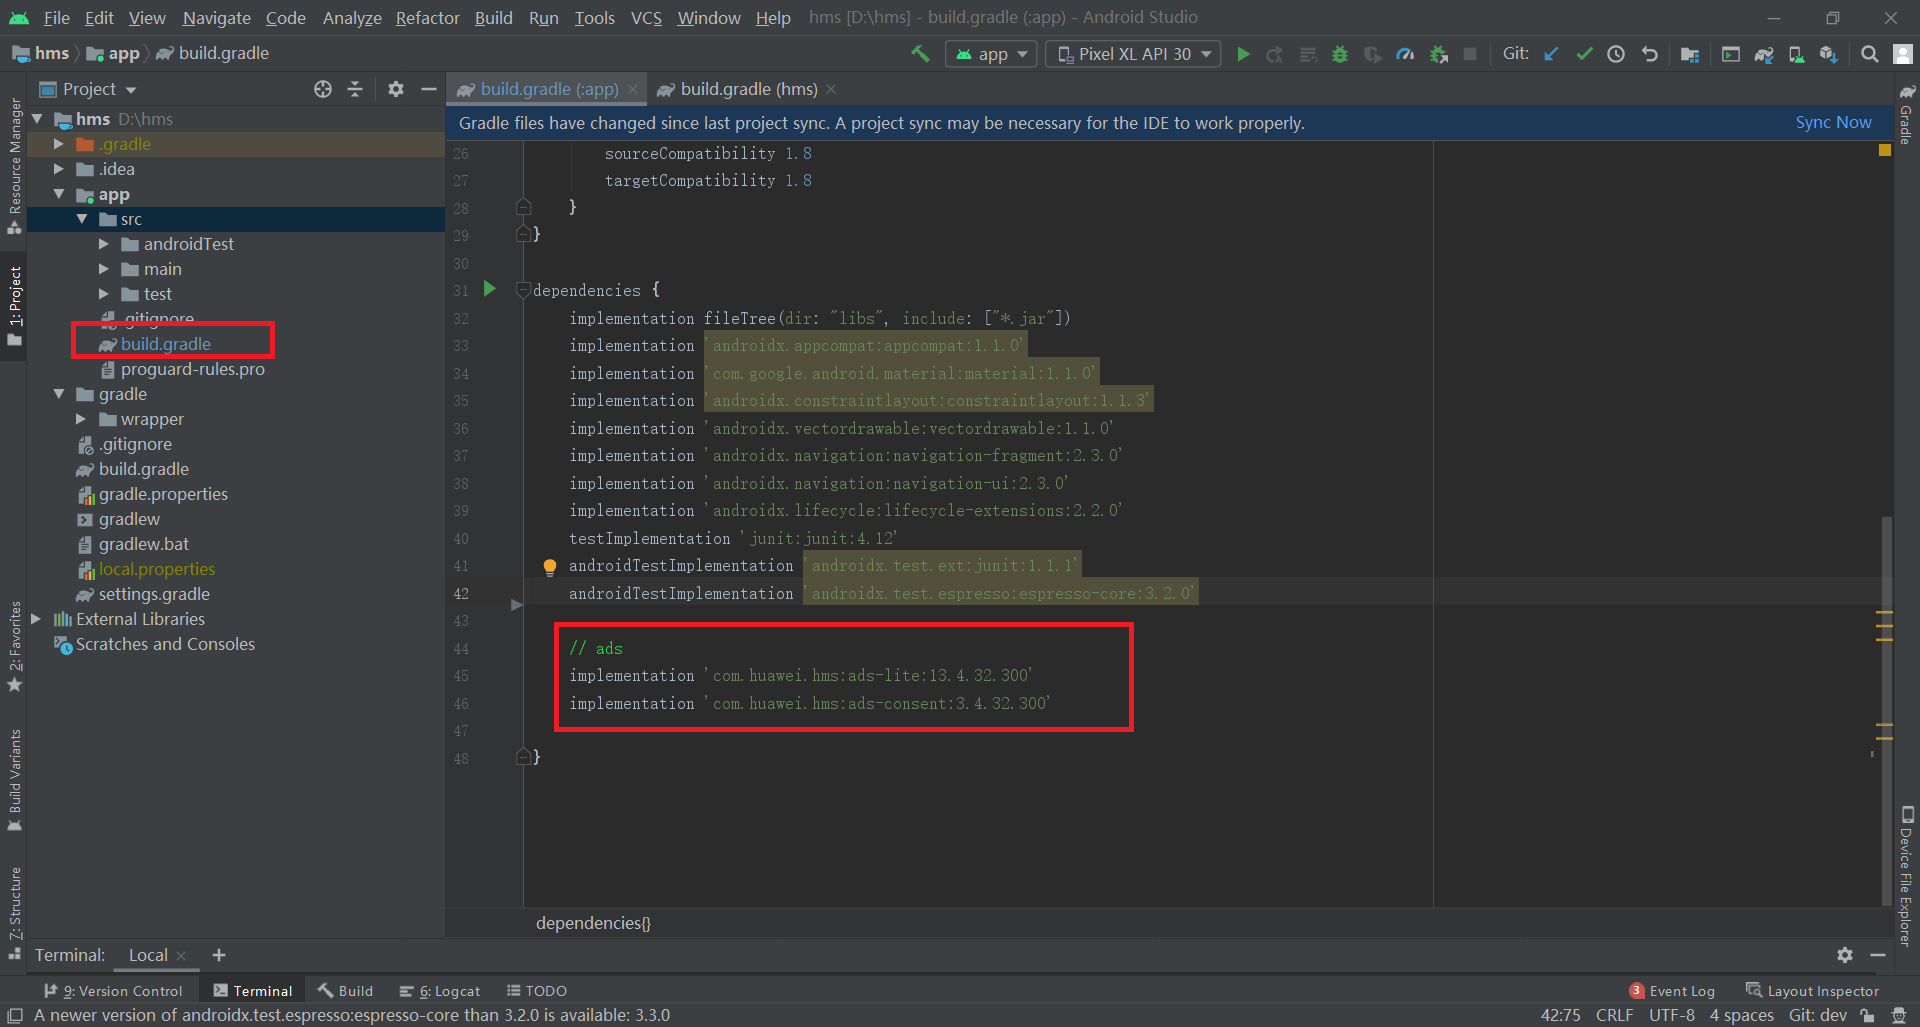Click the Stop square button

(1470, 54)
